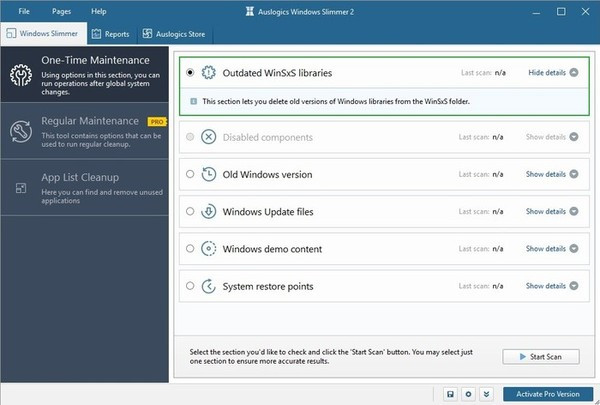This screenshot has width=600, height=405.
Task: Expand details for System restore points
Action: click(x=553, y=286)
